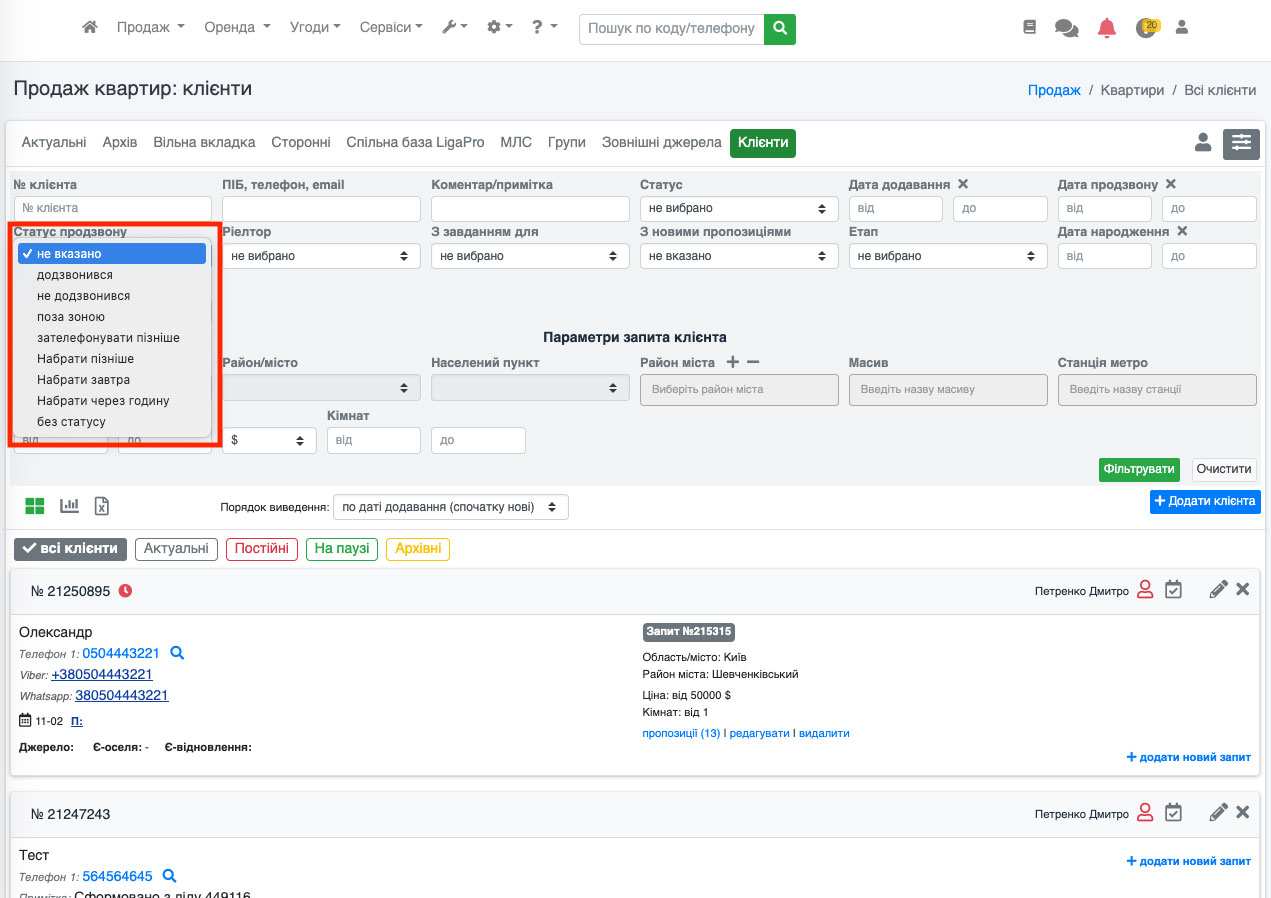The image size is (1271, 898).
Task: Toggle the 'Актуальні' client status filter
Action: [176, 549]
